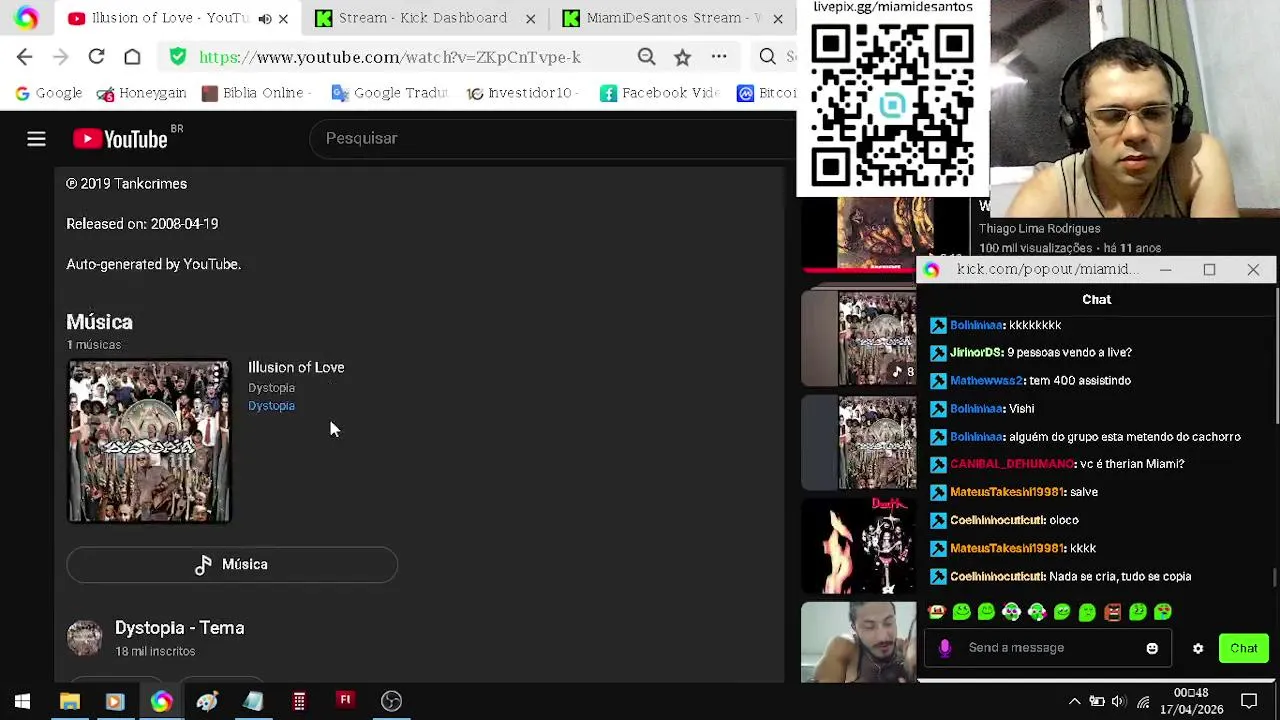The height and width of the screenshot is (720, 1280).
Task: Click the Chat send button in Kick popout
Action: [x=1244, y=648]
